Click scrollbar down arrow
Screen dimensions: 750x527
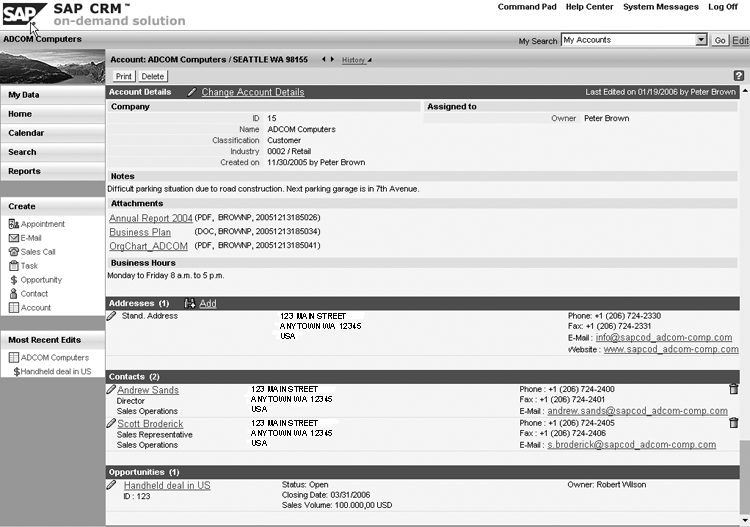[x=745, y=520]
